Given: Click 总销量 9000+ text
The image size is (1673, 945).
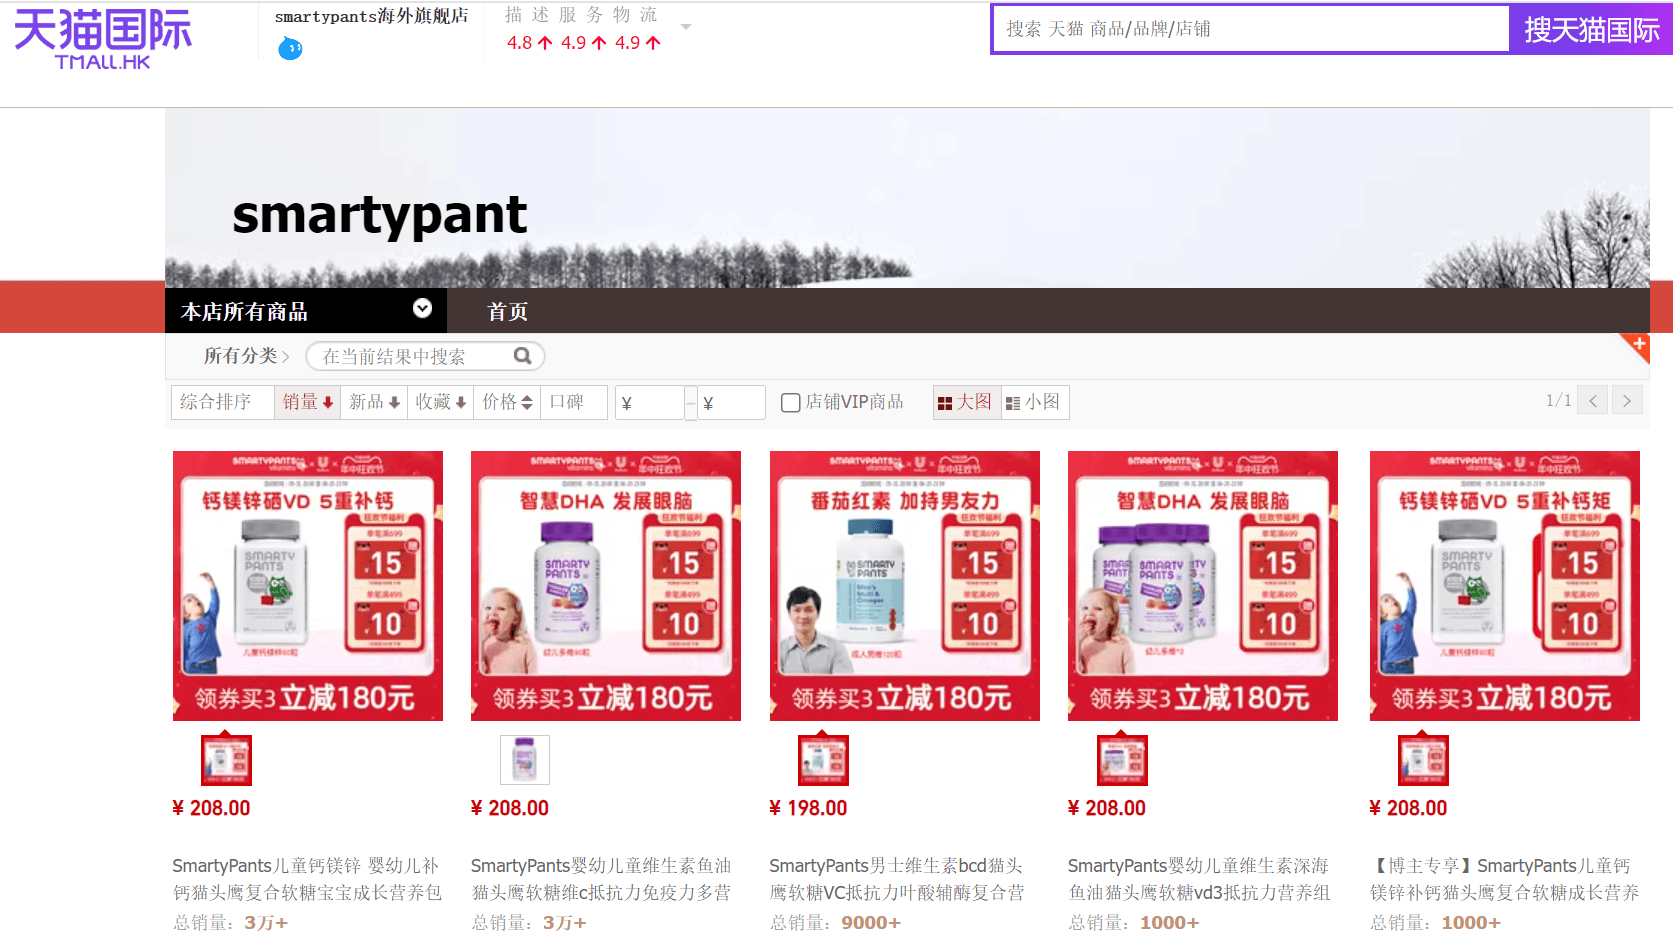Looking at the screenshot, I should [x=835, y=923].
